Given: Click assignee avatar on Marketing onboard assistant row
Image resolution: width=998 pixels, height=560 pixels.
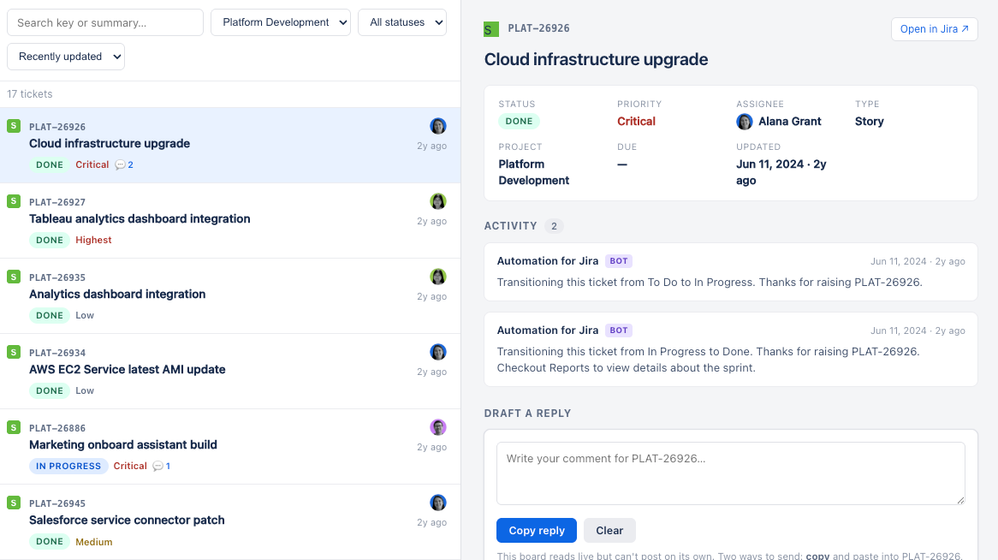Looking at the screenshot, I should coord(438,427).
